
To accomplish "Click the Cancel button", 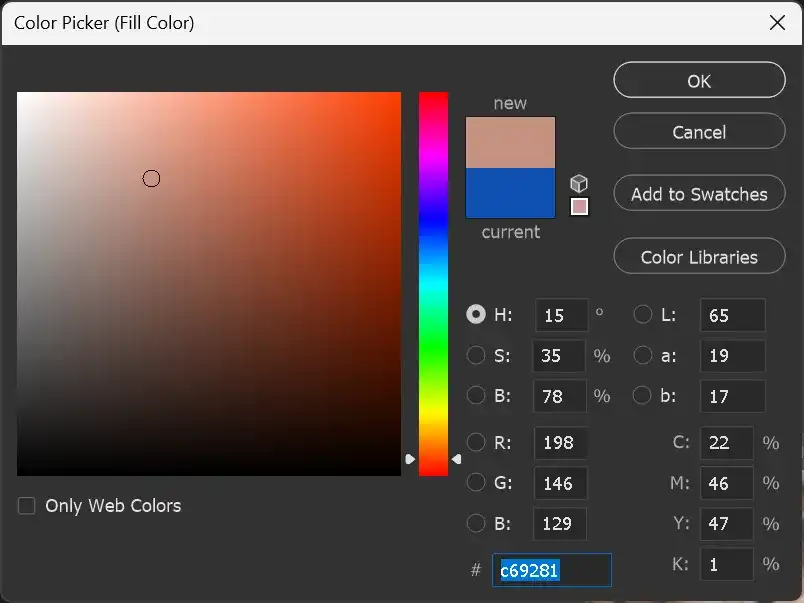I will [699, 131].
